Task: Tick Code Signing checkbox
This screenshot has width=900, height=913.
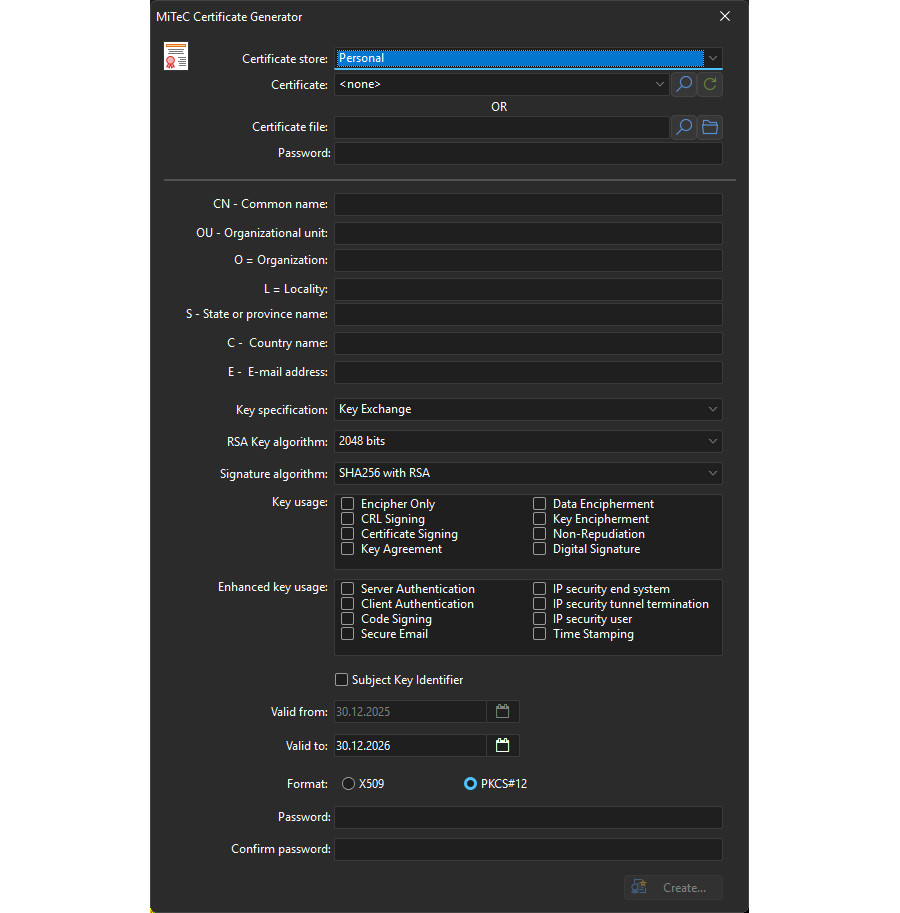Action: coord(348,619)
